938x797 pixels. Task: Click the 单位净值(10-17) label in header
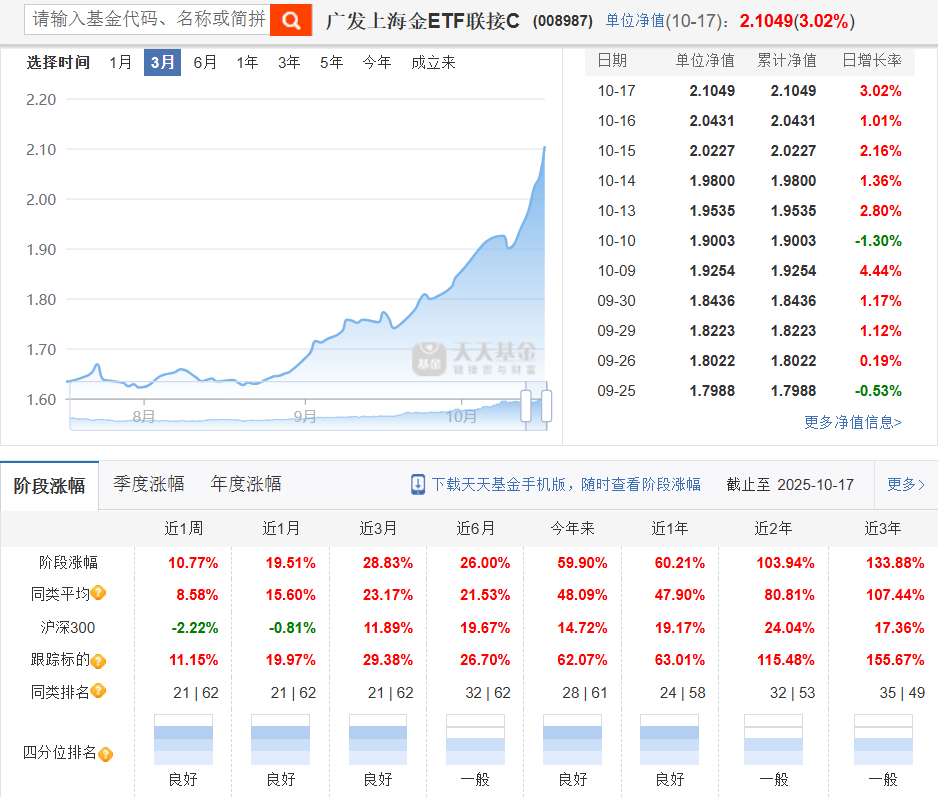668,21
